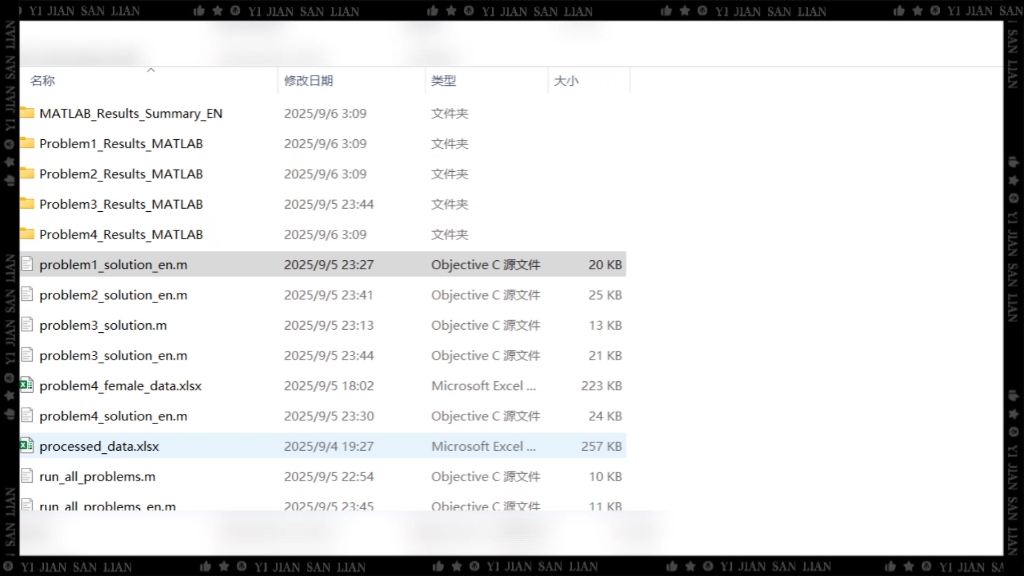Click date 2025/9/5 23:41 of problem2_solution_en.m
1024x576 pixels.
tap(328, 295)
